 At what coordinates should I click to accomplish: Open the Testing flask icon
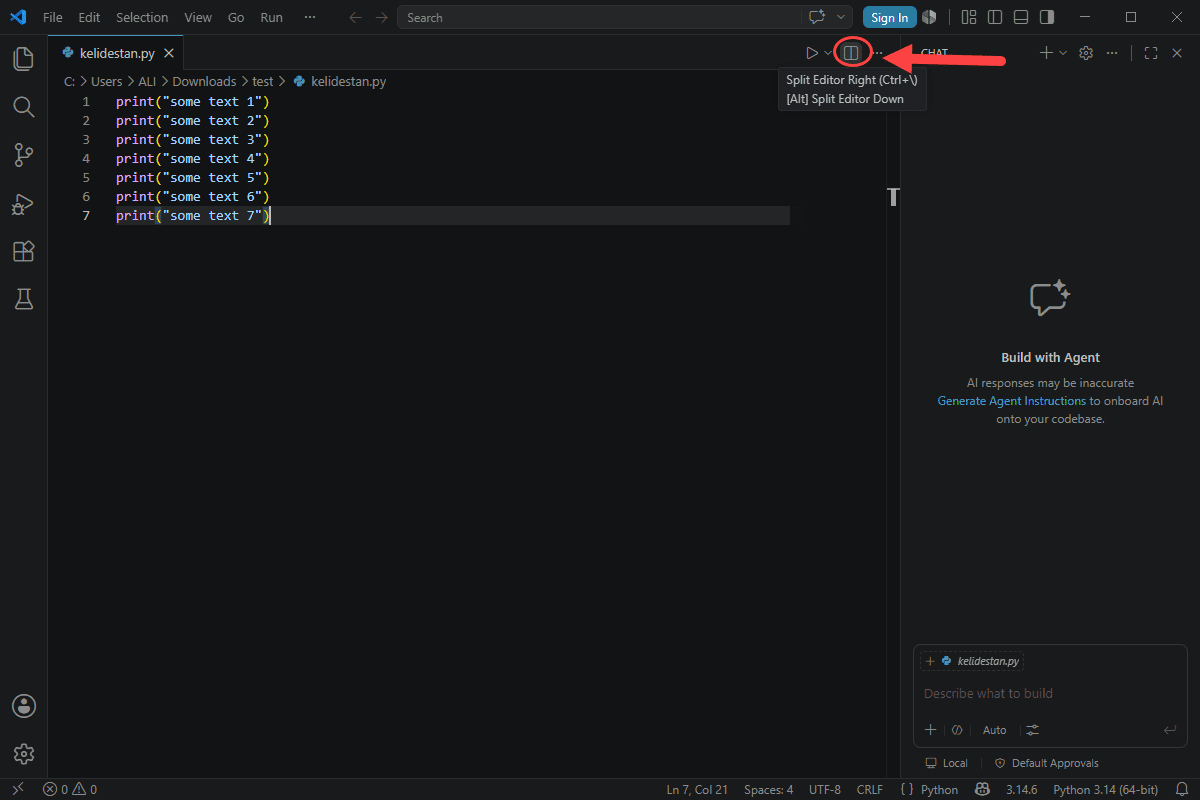[x=24, y=298]
